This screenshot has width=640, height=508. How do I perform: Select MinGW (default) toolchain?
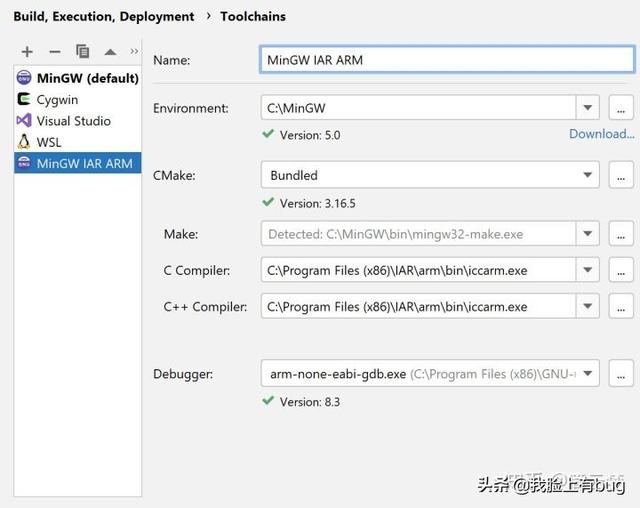[x=78, y=78]
